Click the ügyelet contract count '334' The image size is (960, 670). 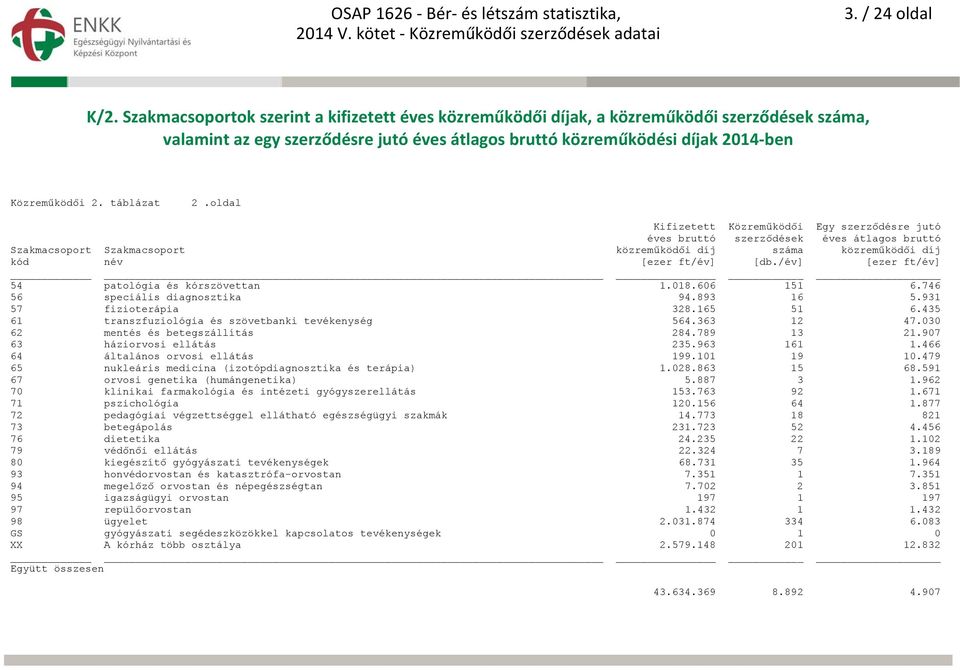[793, 522]
